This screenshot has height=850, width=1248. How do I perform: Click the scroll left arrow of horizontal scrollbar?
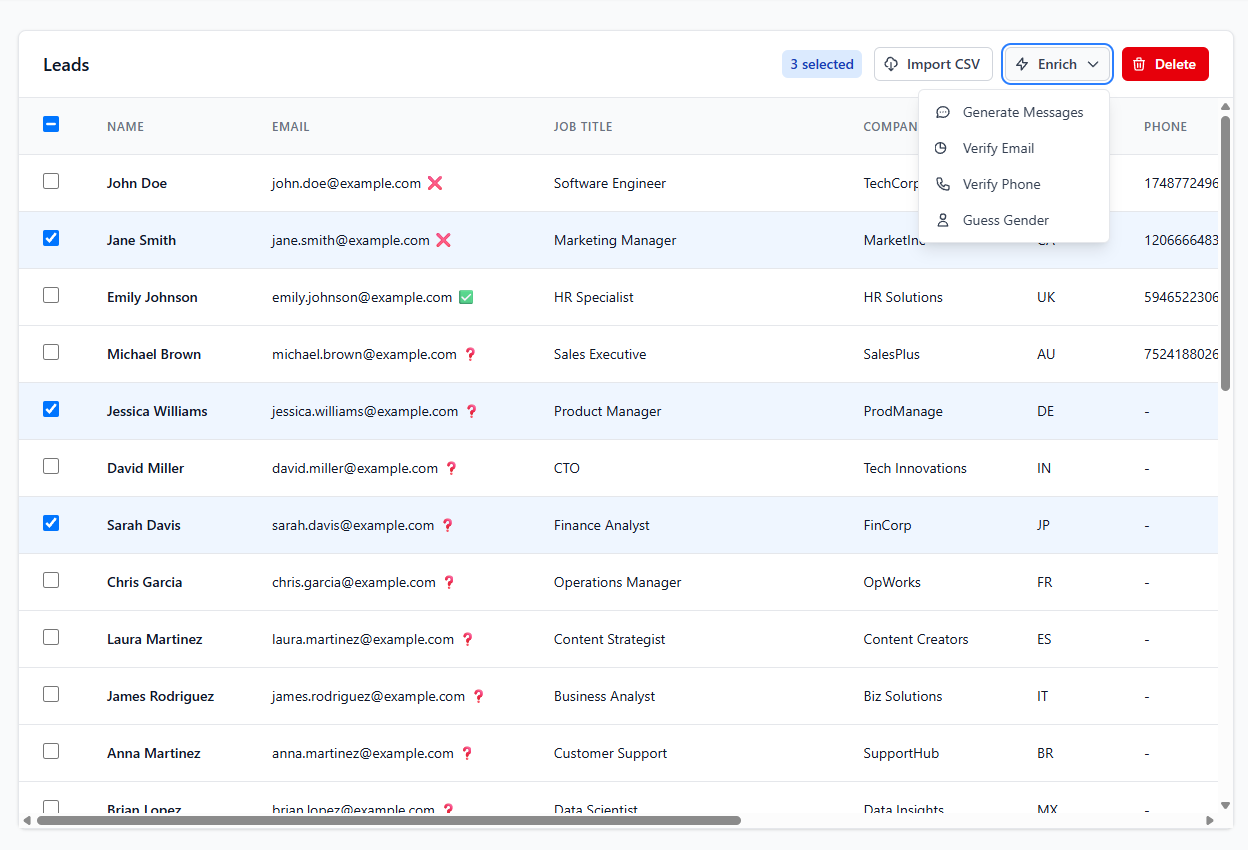pyautogui.click(x=27, y=820)
